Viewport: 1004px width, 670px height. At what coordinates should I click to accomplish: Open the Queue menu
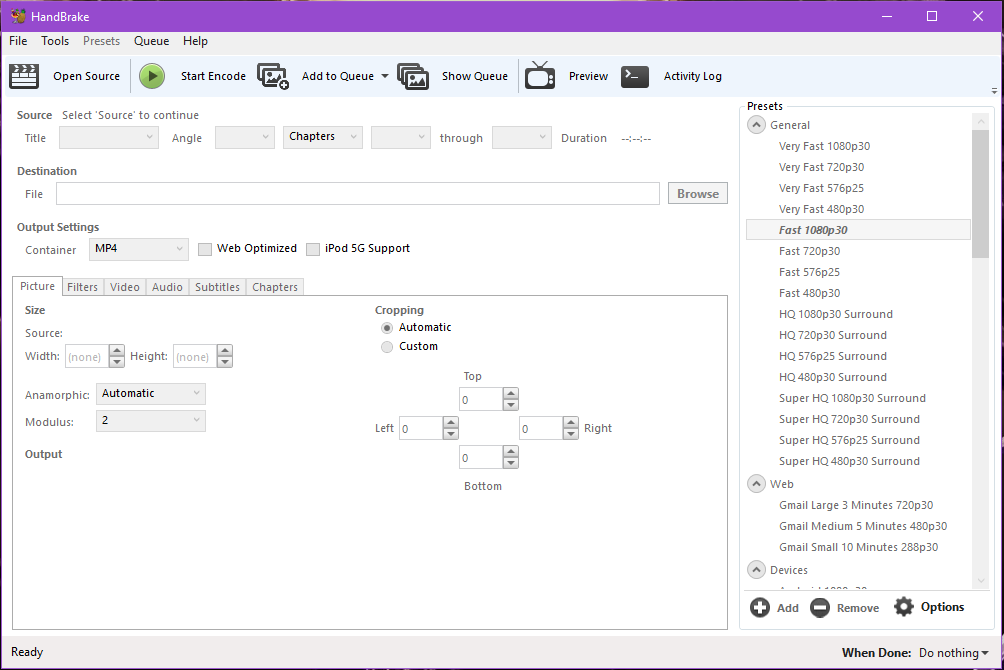click(x=151, y=41)
